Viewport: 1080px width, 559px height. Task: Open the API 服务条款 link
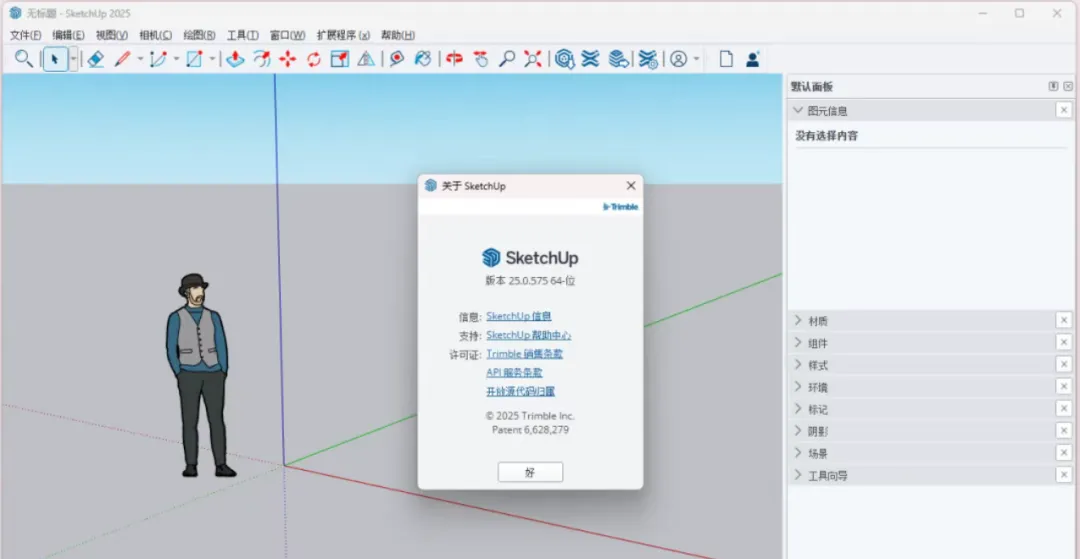click(514, 372)
